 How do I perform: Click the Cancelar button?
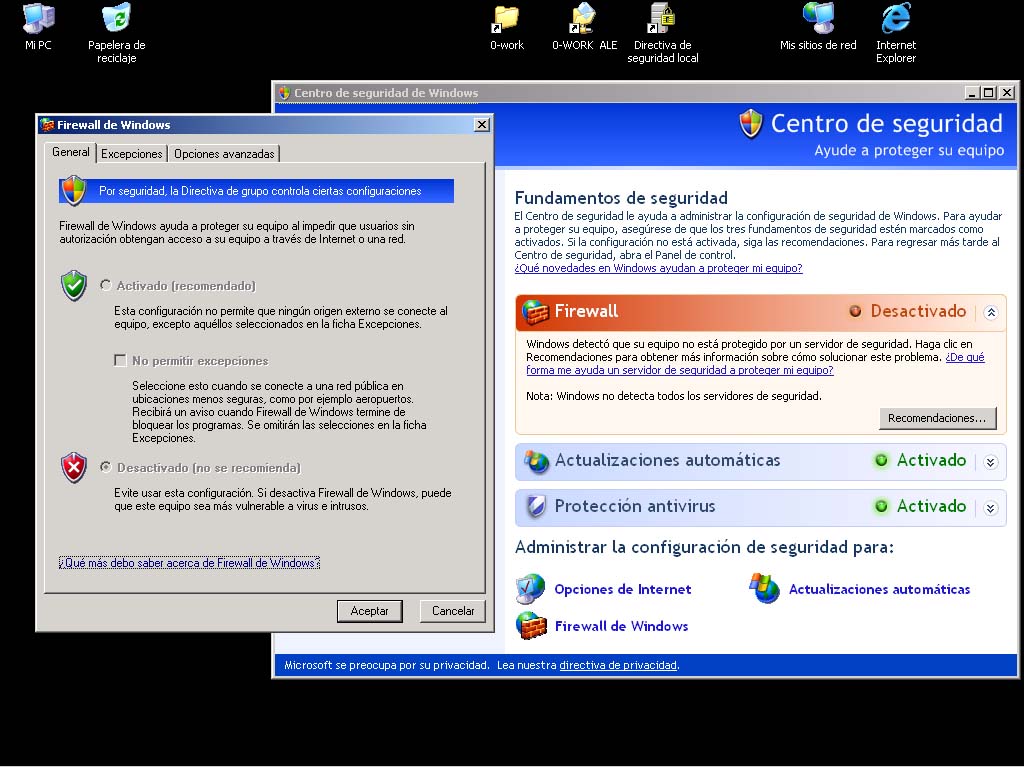point(453,611)
